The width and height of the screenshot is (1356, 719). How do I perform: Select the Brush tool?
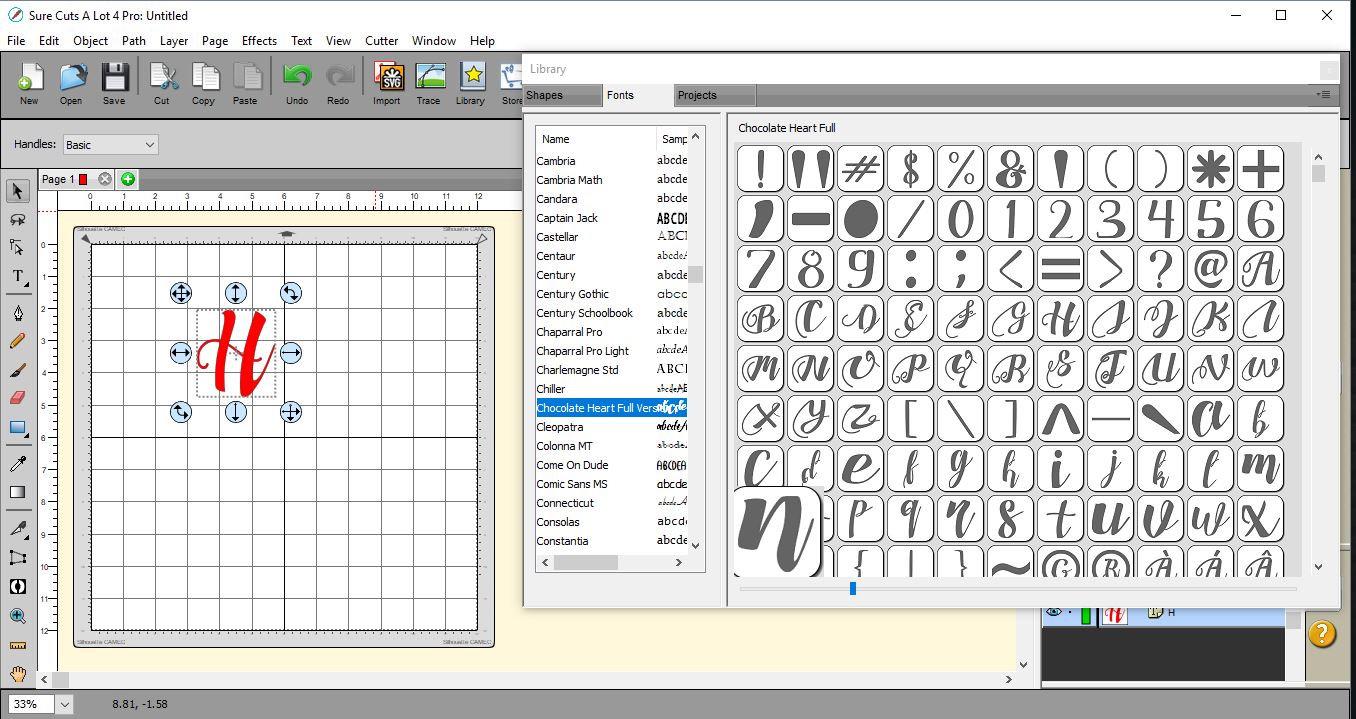point(17,370)
